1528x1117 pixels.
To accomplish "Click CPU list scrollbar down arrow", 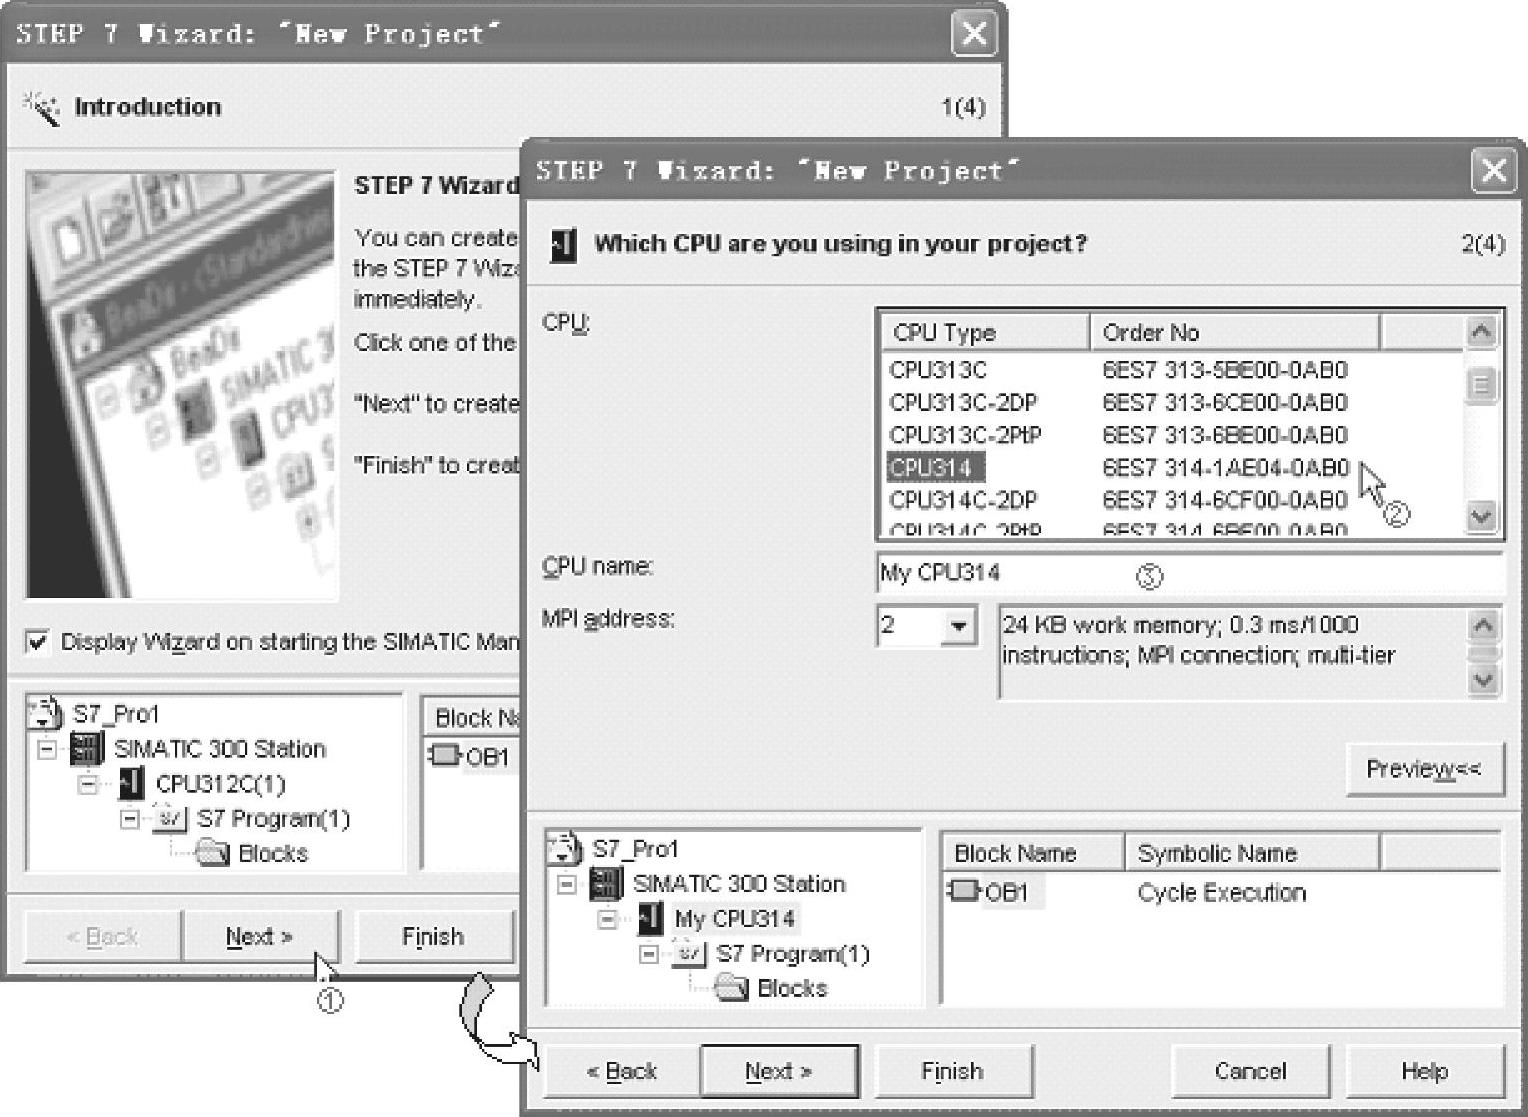I will point(1481,516).
